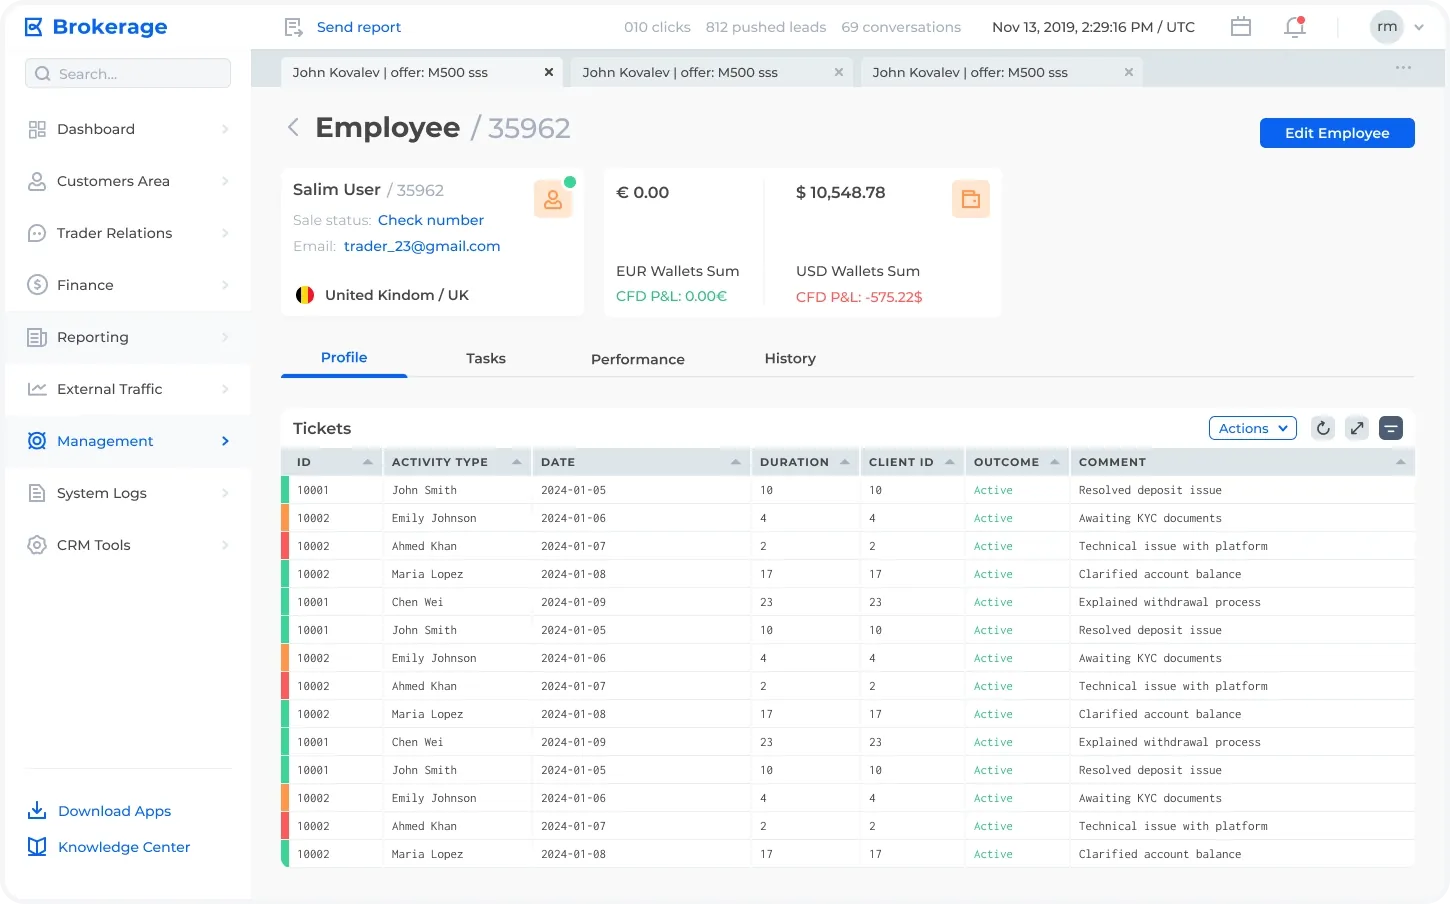Click the 69 conversations stat

pyautogui.click(x=901, y=27)
